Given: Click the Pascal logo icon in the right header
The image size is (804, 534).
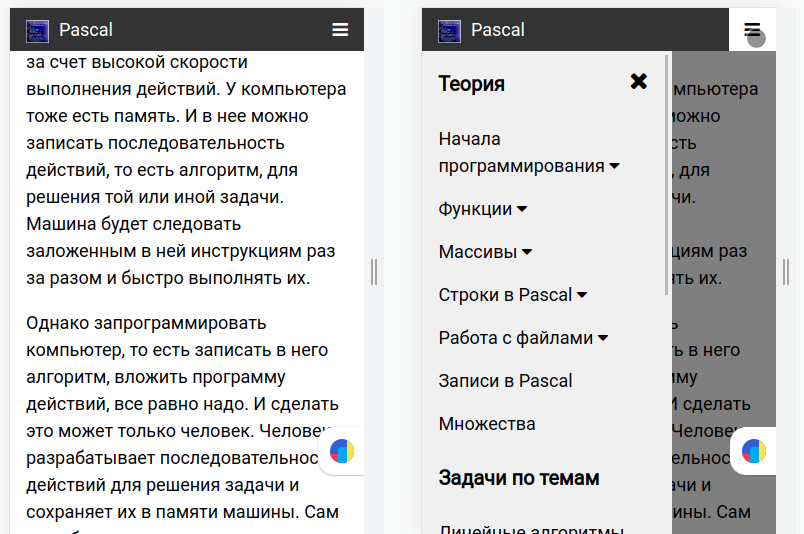Looking at the screenshot, I should coord(450,31).
